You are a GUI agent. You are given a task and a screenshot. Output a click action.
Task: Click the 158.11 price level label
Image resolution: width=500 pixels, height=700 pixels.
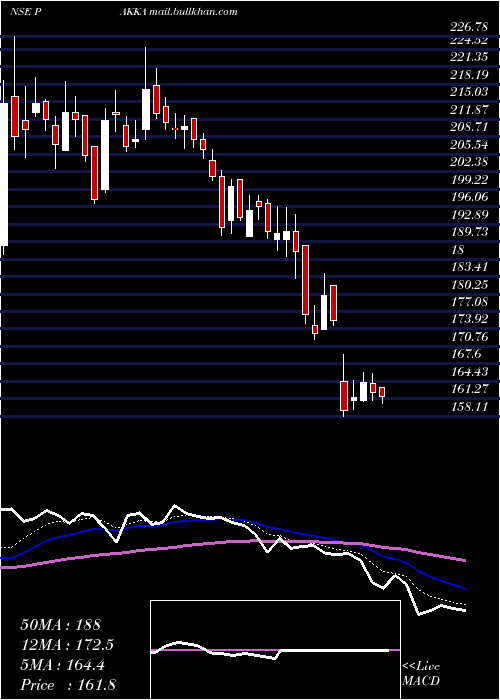click(469, 407)
